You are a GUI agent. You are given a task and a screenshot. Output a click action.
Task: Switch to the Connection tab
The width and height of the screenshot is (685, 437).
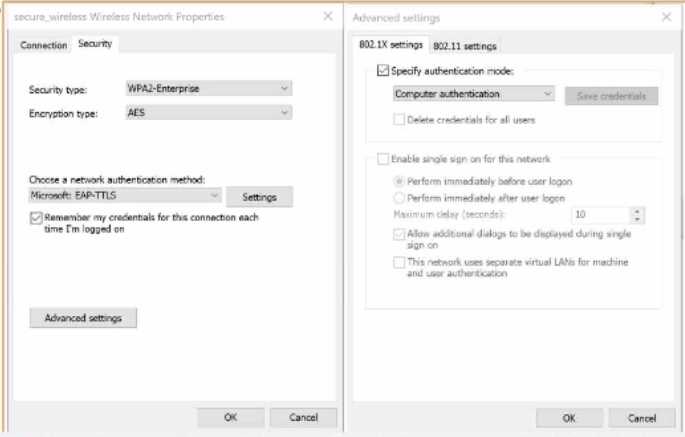(44, 46)
